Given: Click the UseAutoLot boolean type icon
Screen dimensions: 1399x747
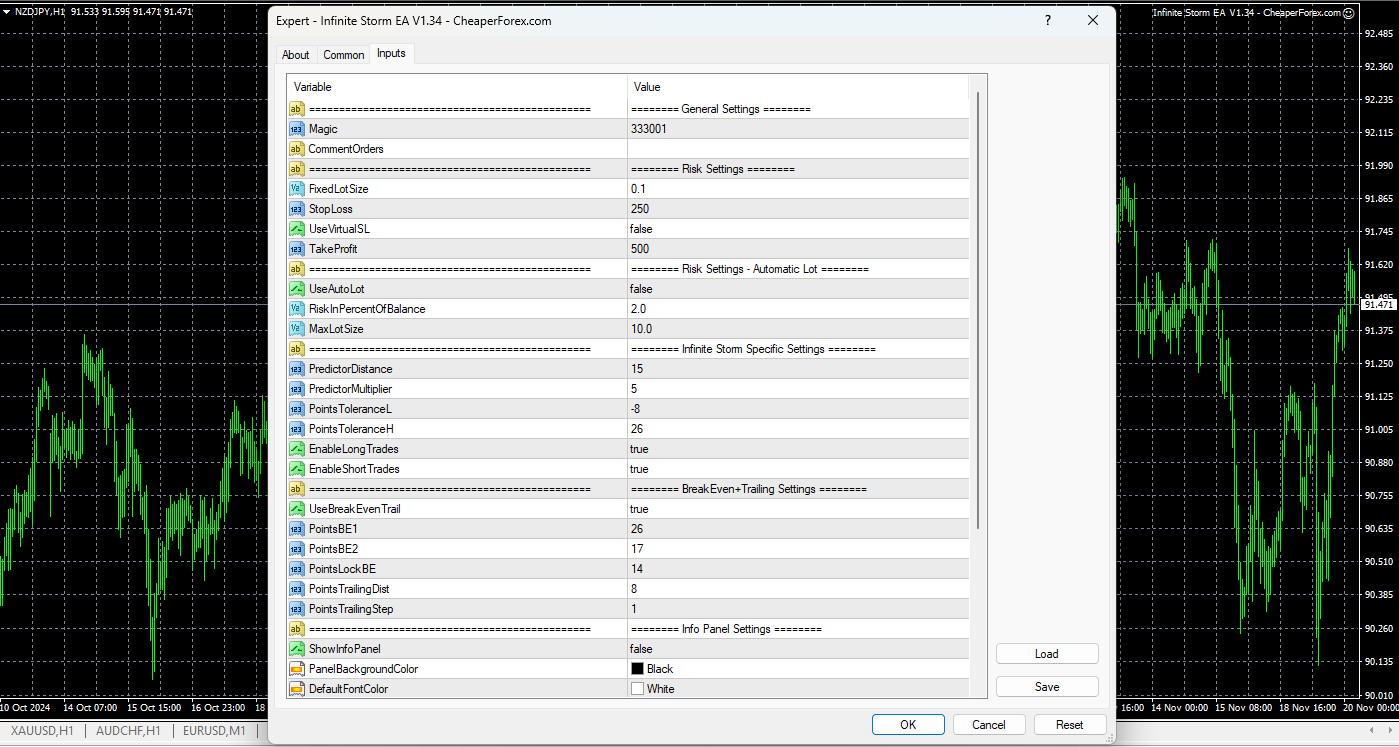Looking at the screenshot, I should click(296, 289).
